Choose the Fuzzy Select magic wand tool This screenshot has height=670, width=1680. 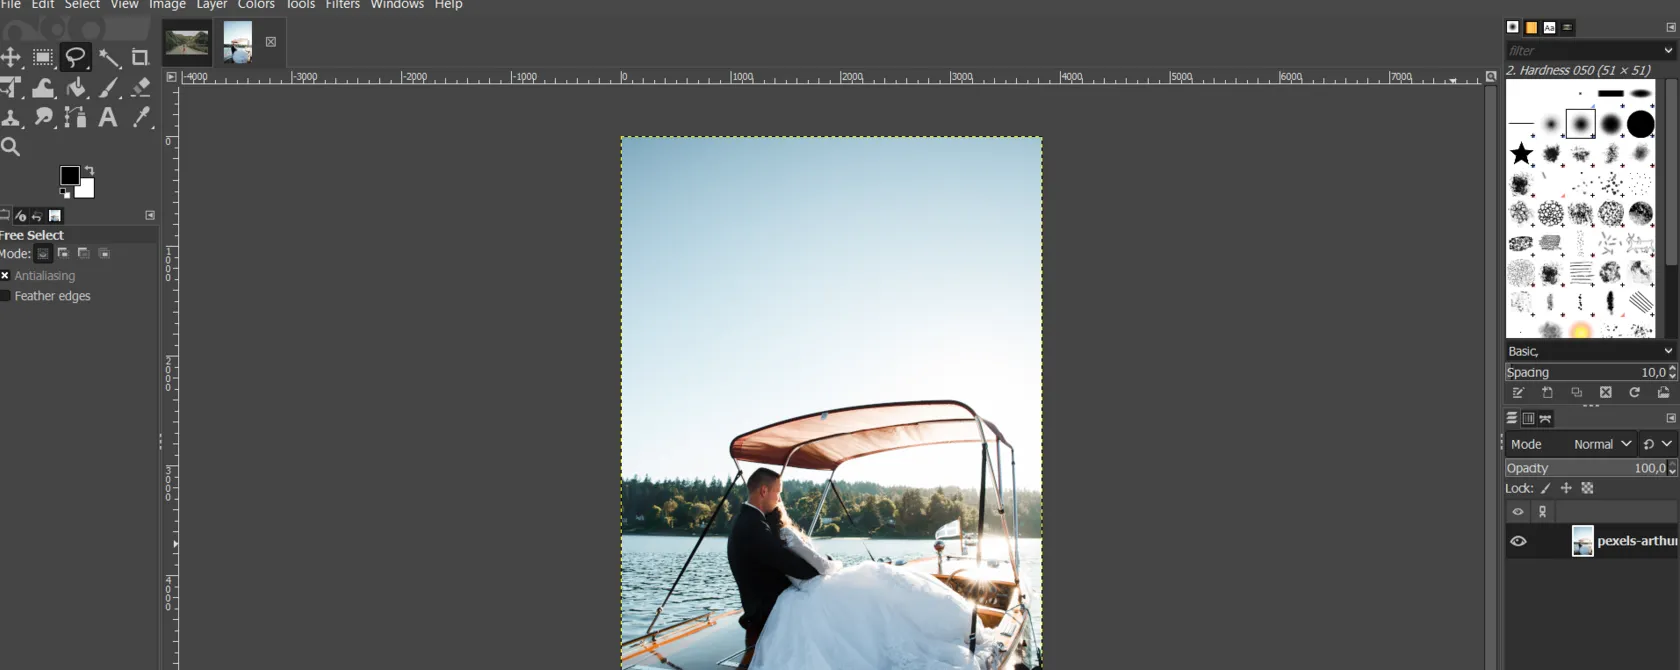click(x=109, y=58)
